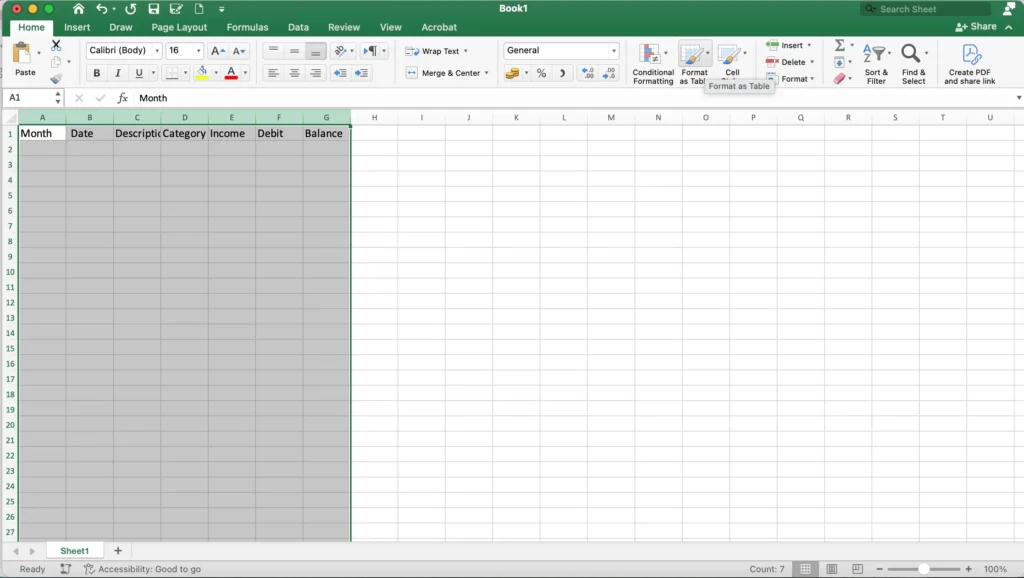Click the AutoSum icon
This screenshot has height=578, width=1024.
click(x=839, y=45)
